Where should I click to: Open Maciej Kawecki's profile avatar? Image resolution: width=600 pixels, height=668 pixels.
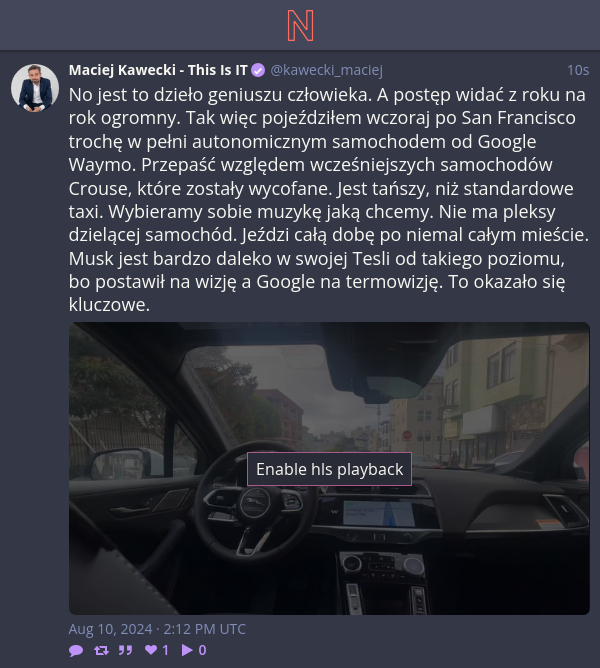pyautogui.click(x=35, y=88)
